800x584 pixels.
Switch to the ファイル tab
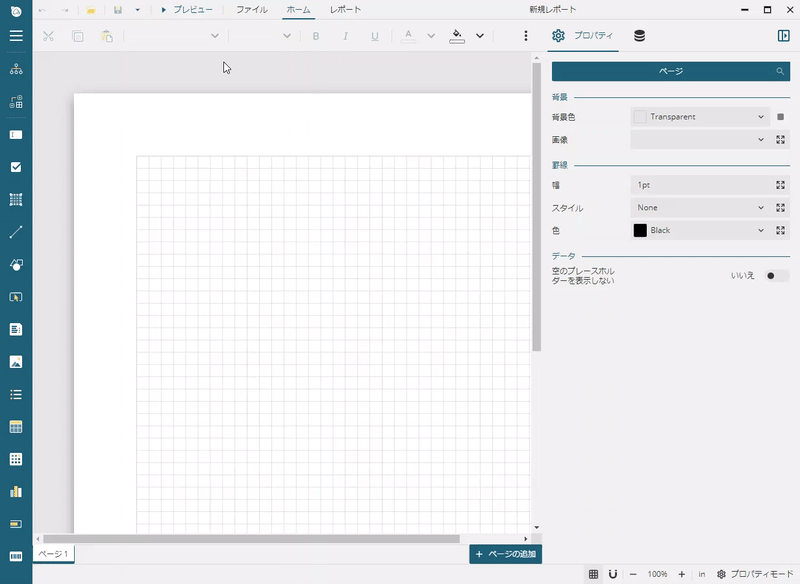coord(251,9)
